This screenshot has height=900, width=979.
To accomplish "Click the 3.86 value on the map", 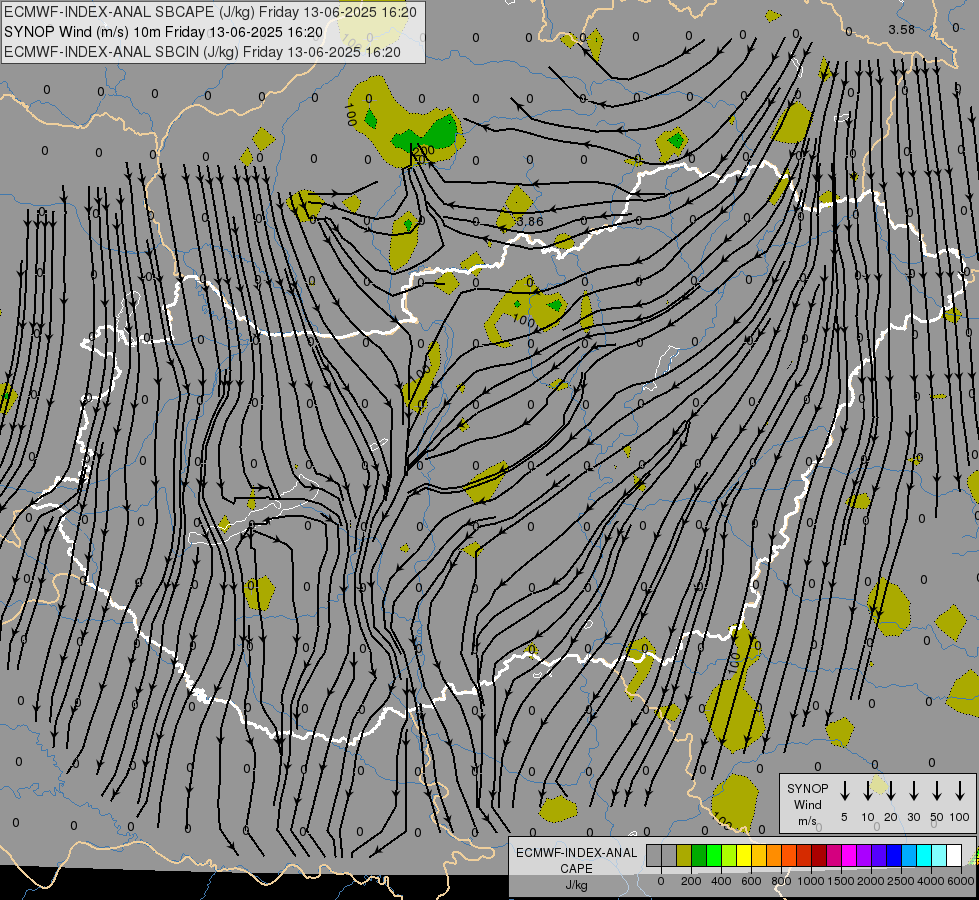I will 530,221.
